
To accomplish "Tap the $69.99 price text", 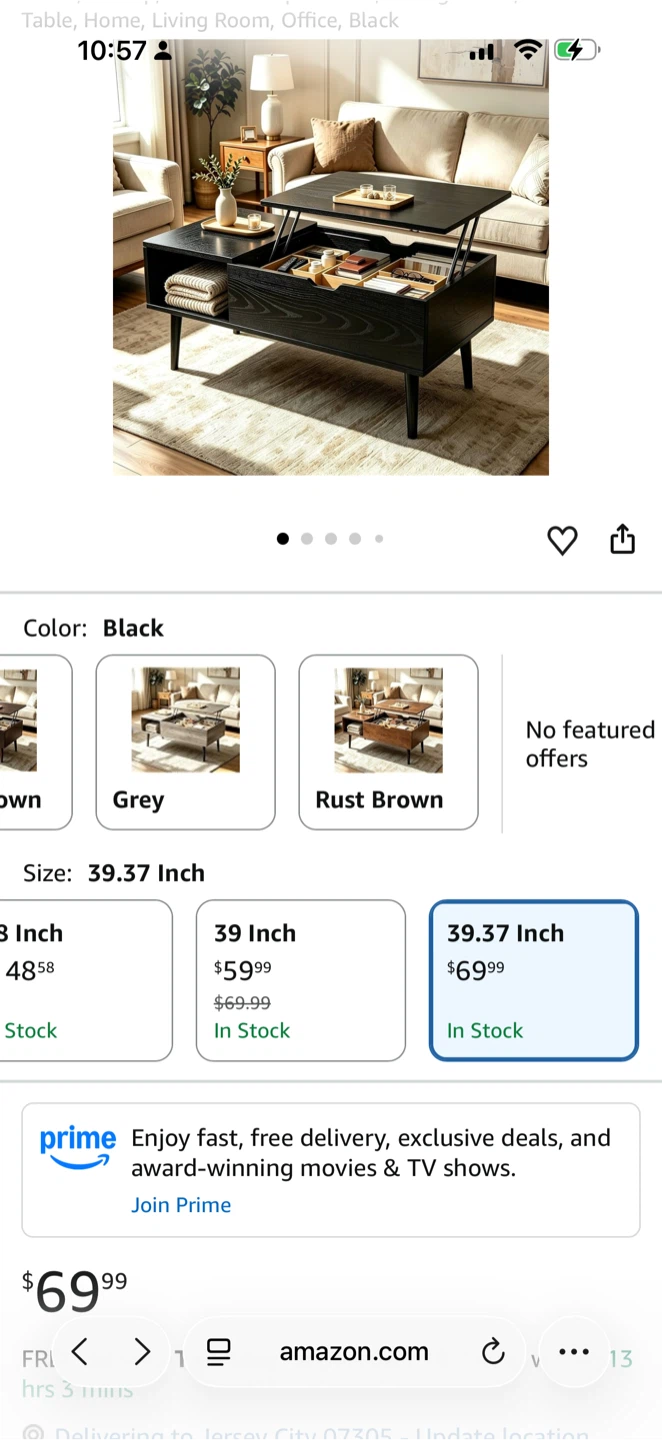I will pyautogui.click(x=75, y=1291).
